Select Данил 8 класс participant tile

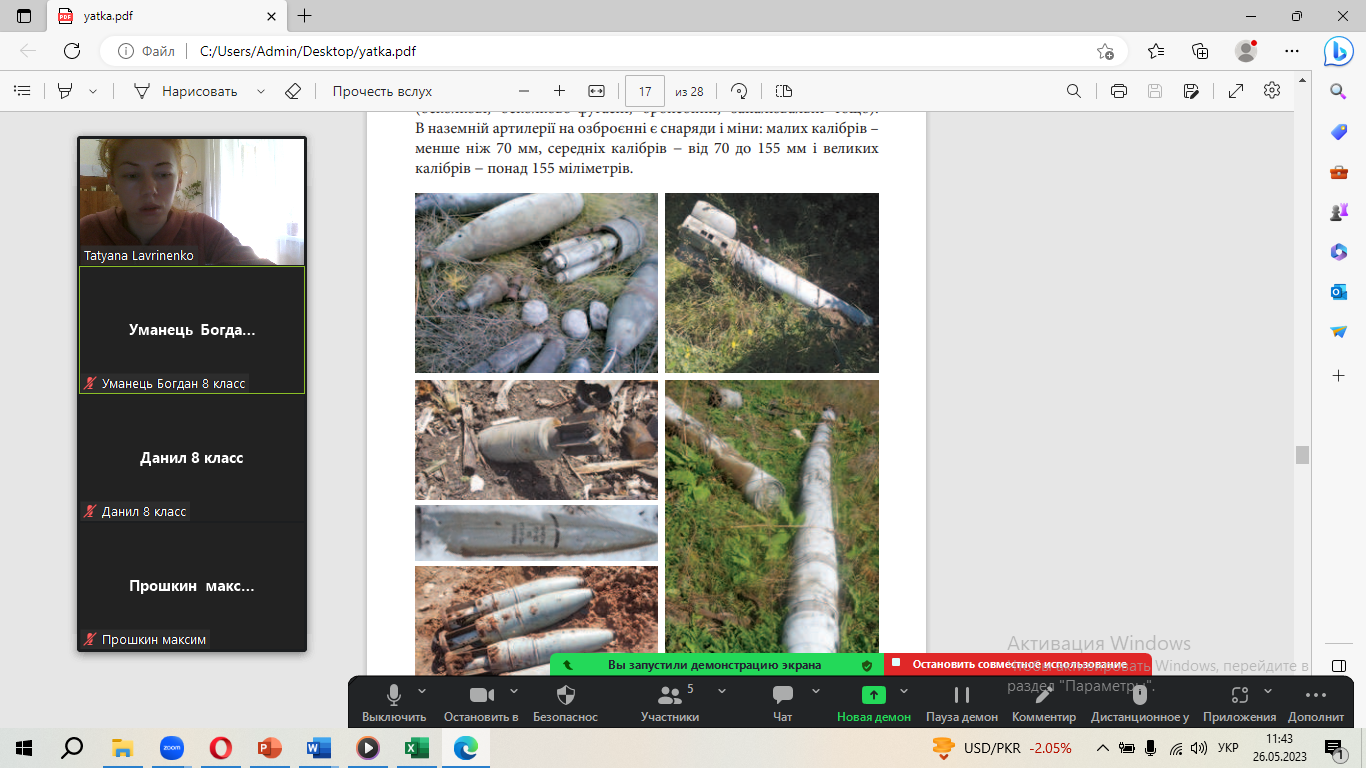pyautogui.click(x=192, y=458)
